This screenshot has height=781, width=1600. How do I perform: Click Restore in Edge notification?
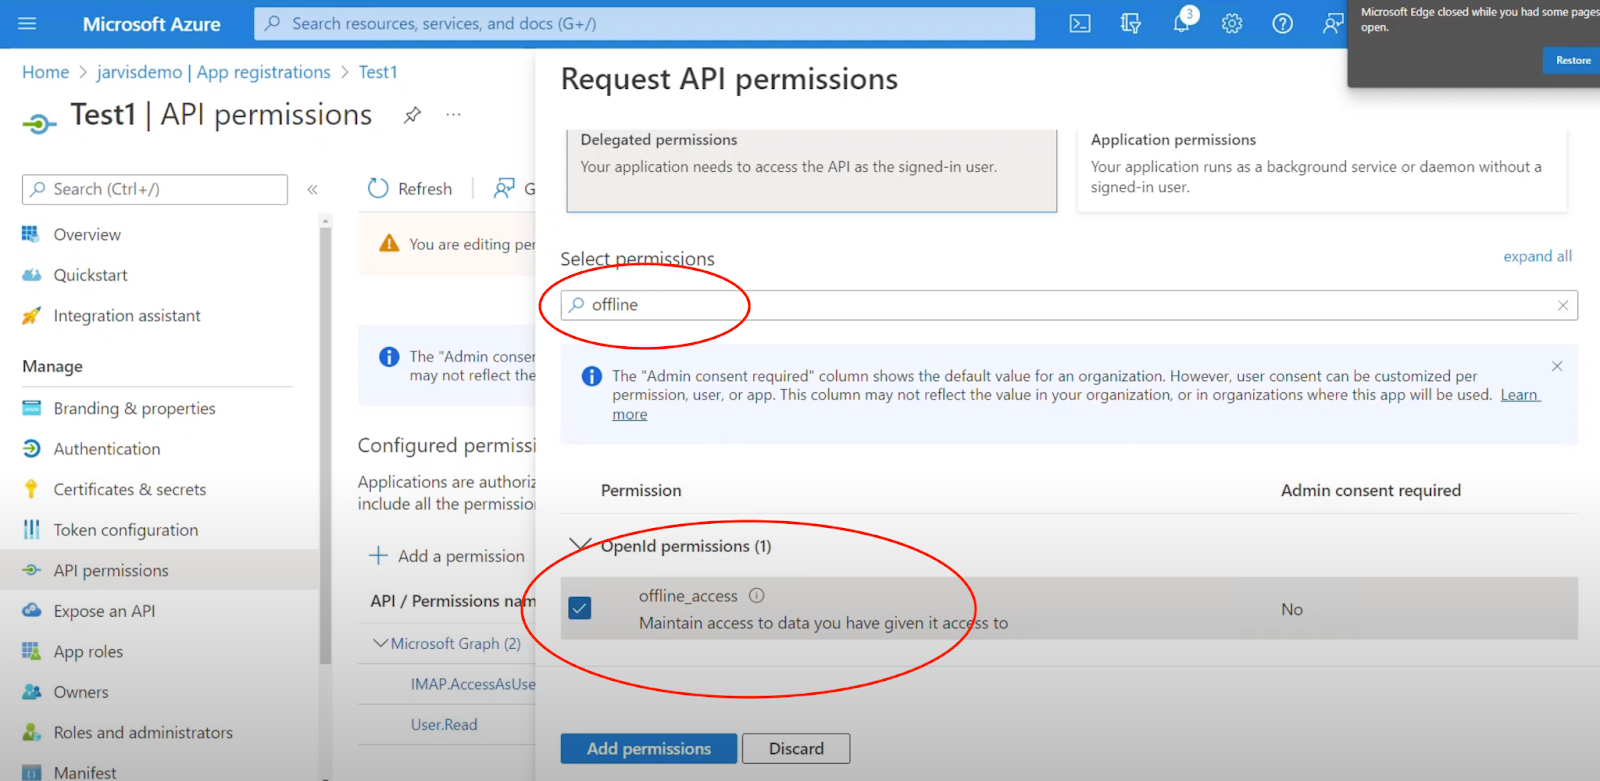pos(1573,60)
